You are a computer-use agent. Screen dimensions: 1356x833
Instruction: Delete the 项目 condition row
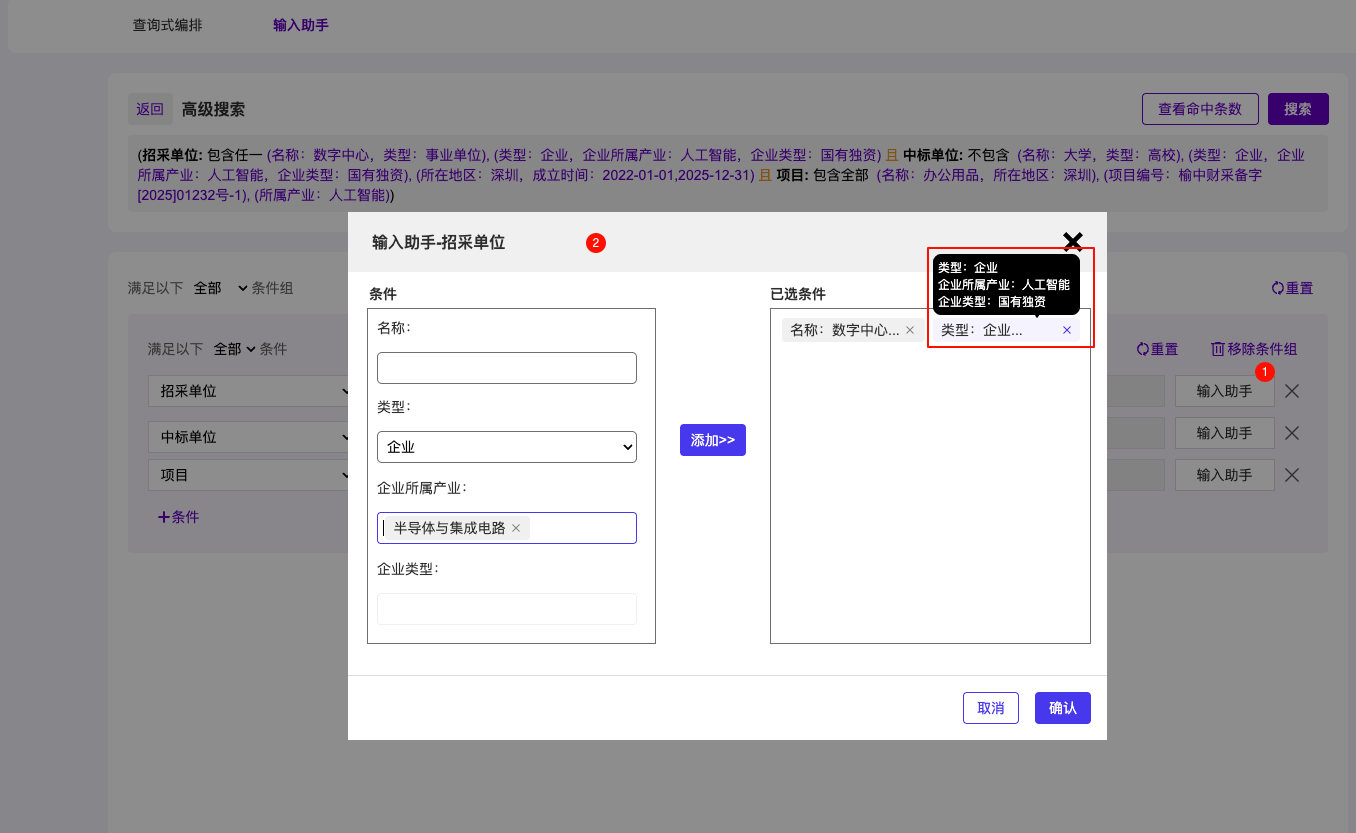tap(1292, 475)
